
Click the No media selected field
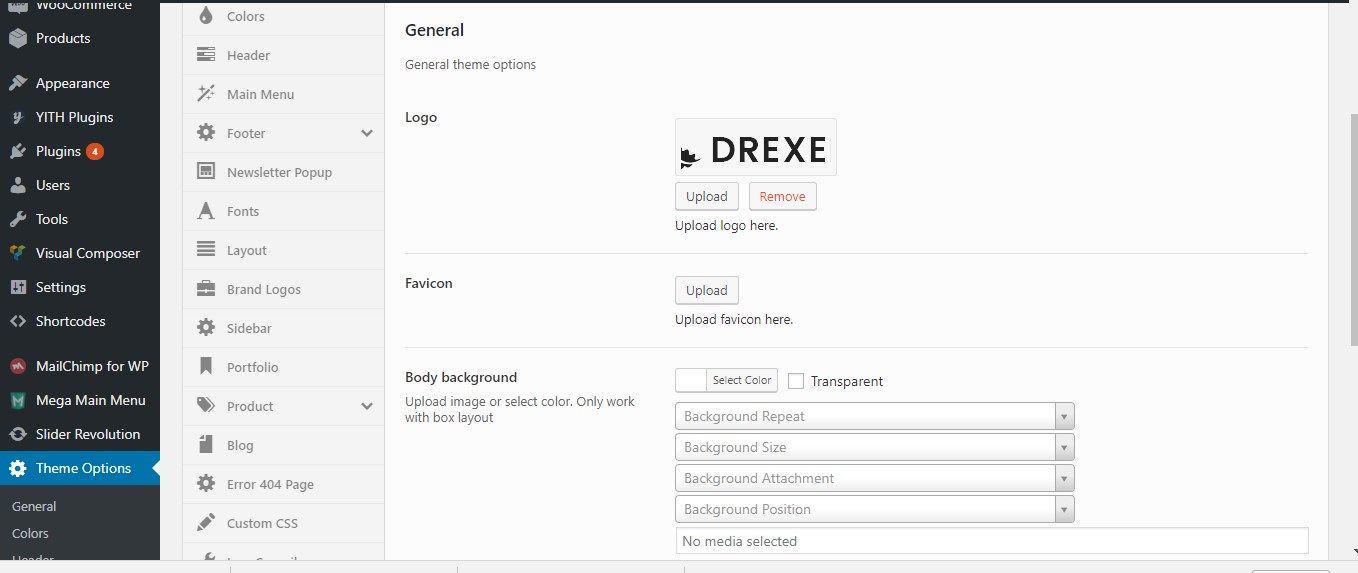(992, 541)
